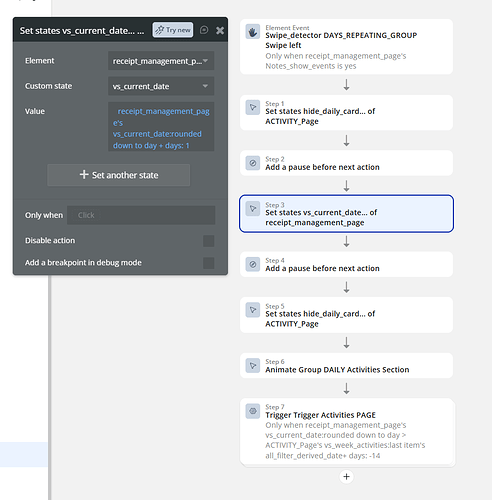
Task: Click the hand icon of Swipe_detector event
Action: [253, 32]
